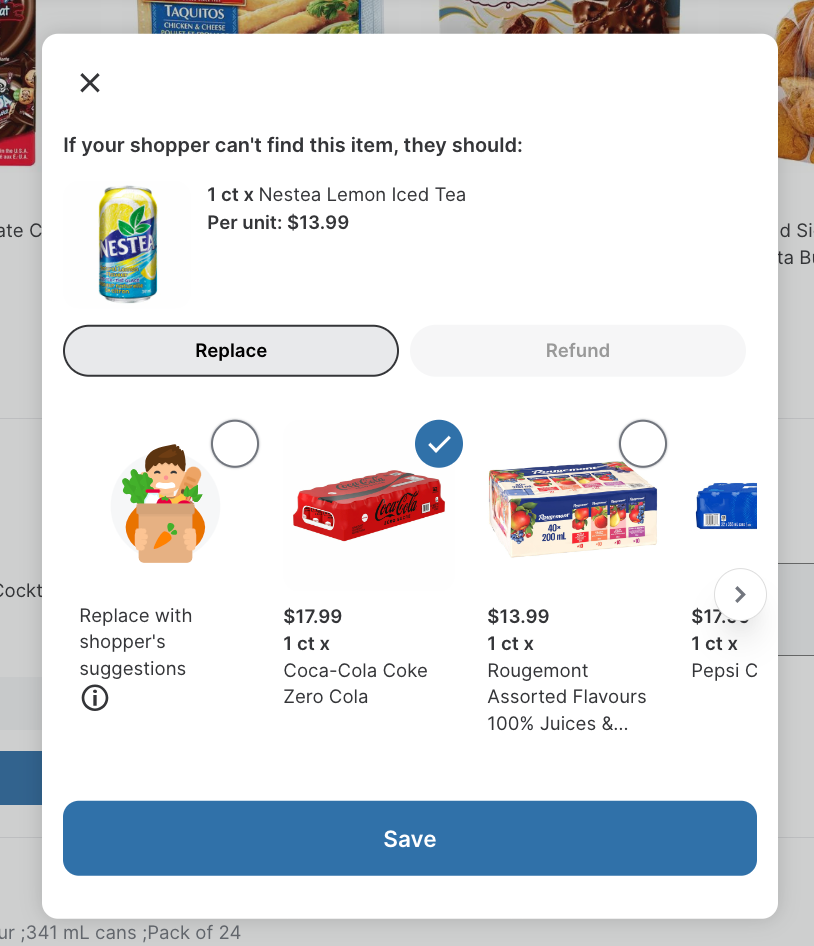814x946 pixels.
Task: Show next replacement options with arrow
Action: click(740, 594)
